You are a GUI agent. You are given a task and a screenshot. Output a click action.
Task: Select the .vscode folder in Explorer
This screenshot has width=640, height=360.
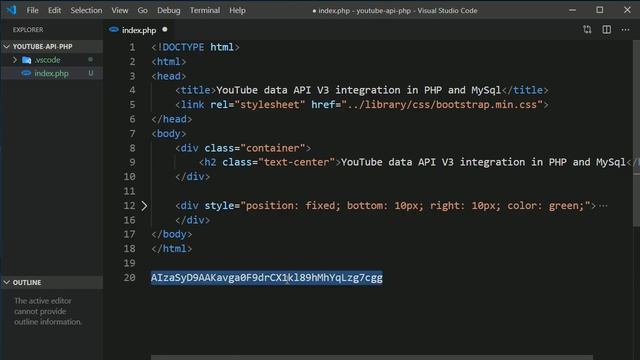click(51, 60)
